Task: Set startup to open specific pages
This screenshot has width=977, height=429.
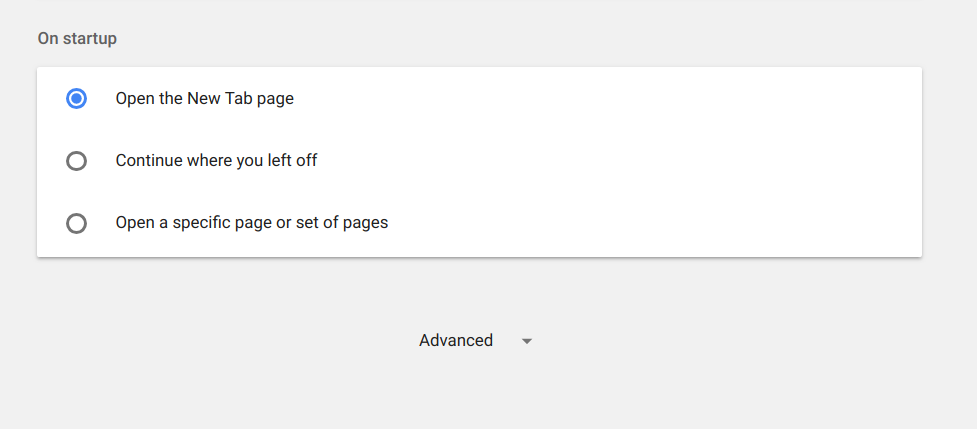Action: tap(76, 224)
